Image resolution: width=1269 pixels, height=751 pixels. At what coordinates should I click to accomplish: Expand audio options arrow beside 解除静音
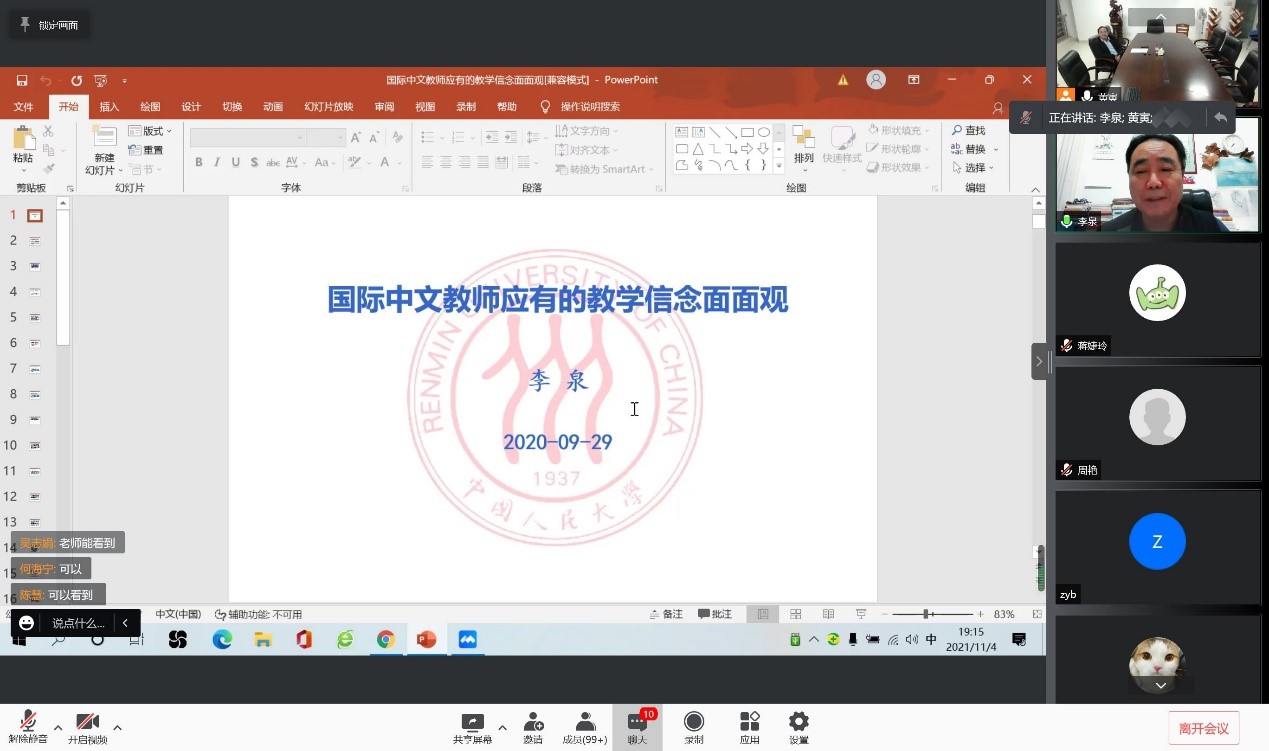pyautogui.click(x=58, y=727)
